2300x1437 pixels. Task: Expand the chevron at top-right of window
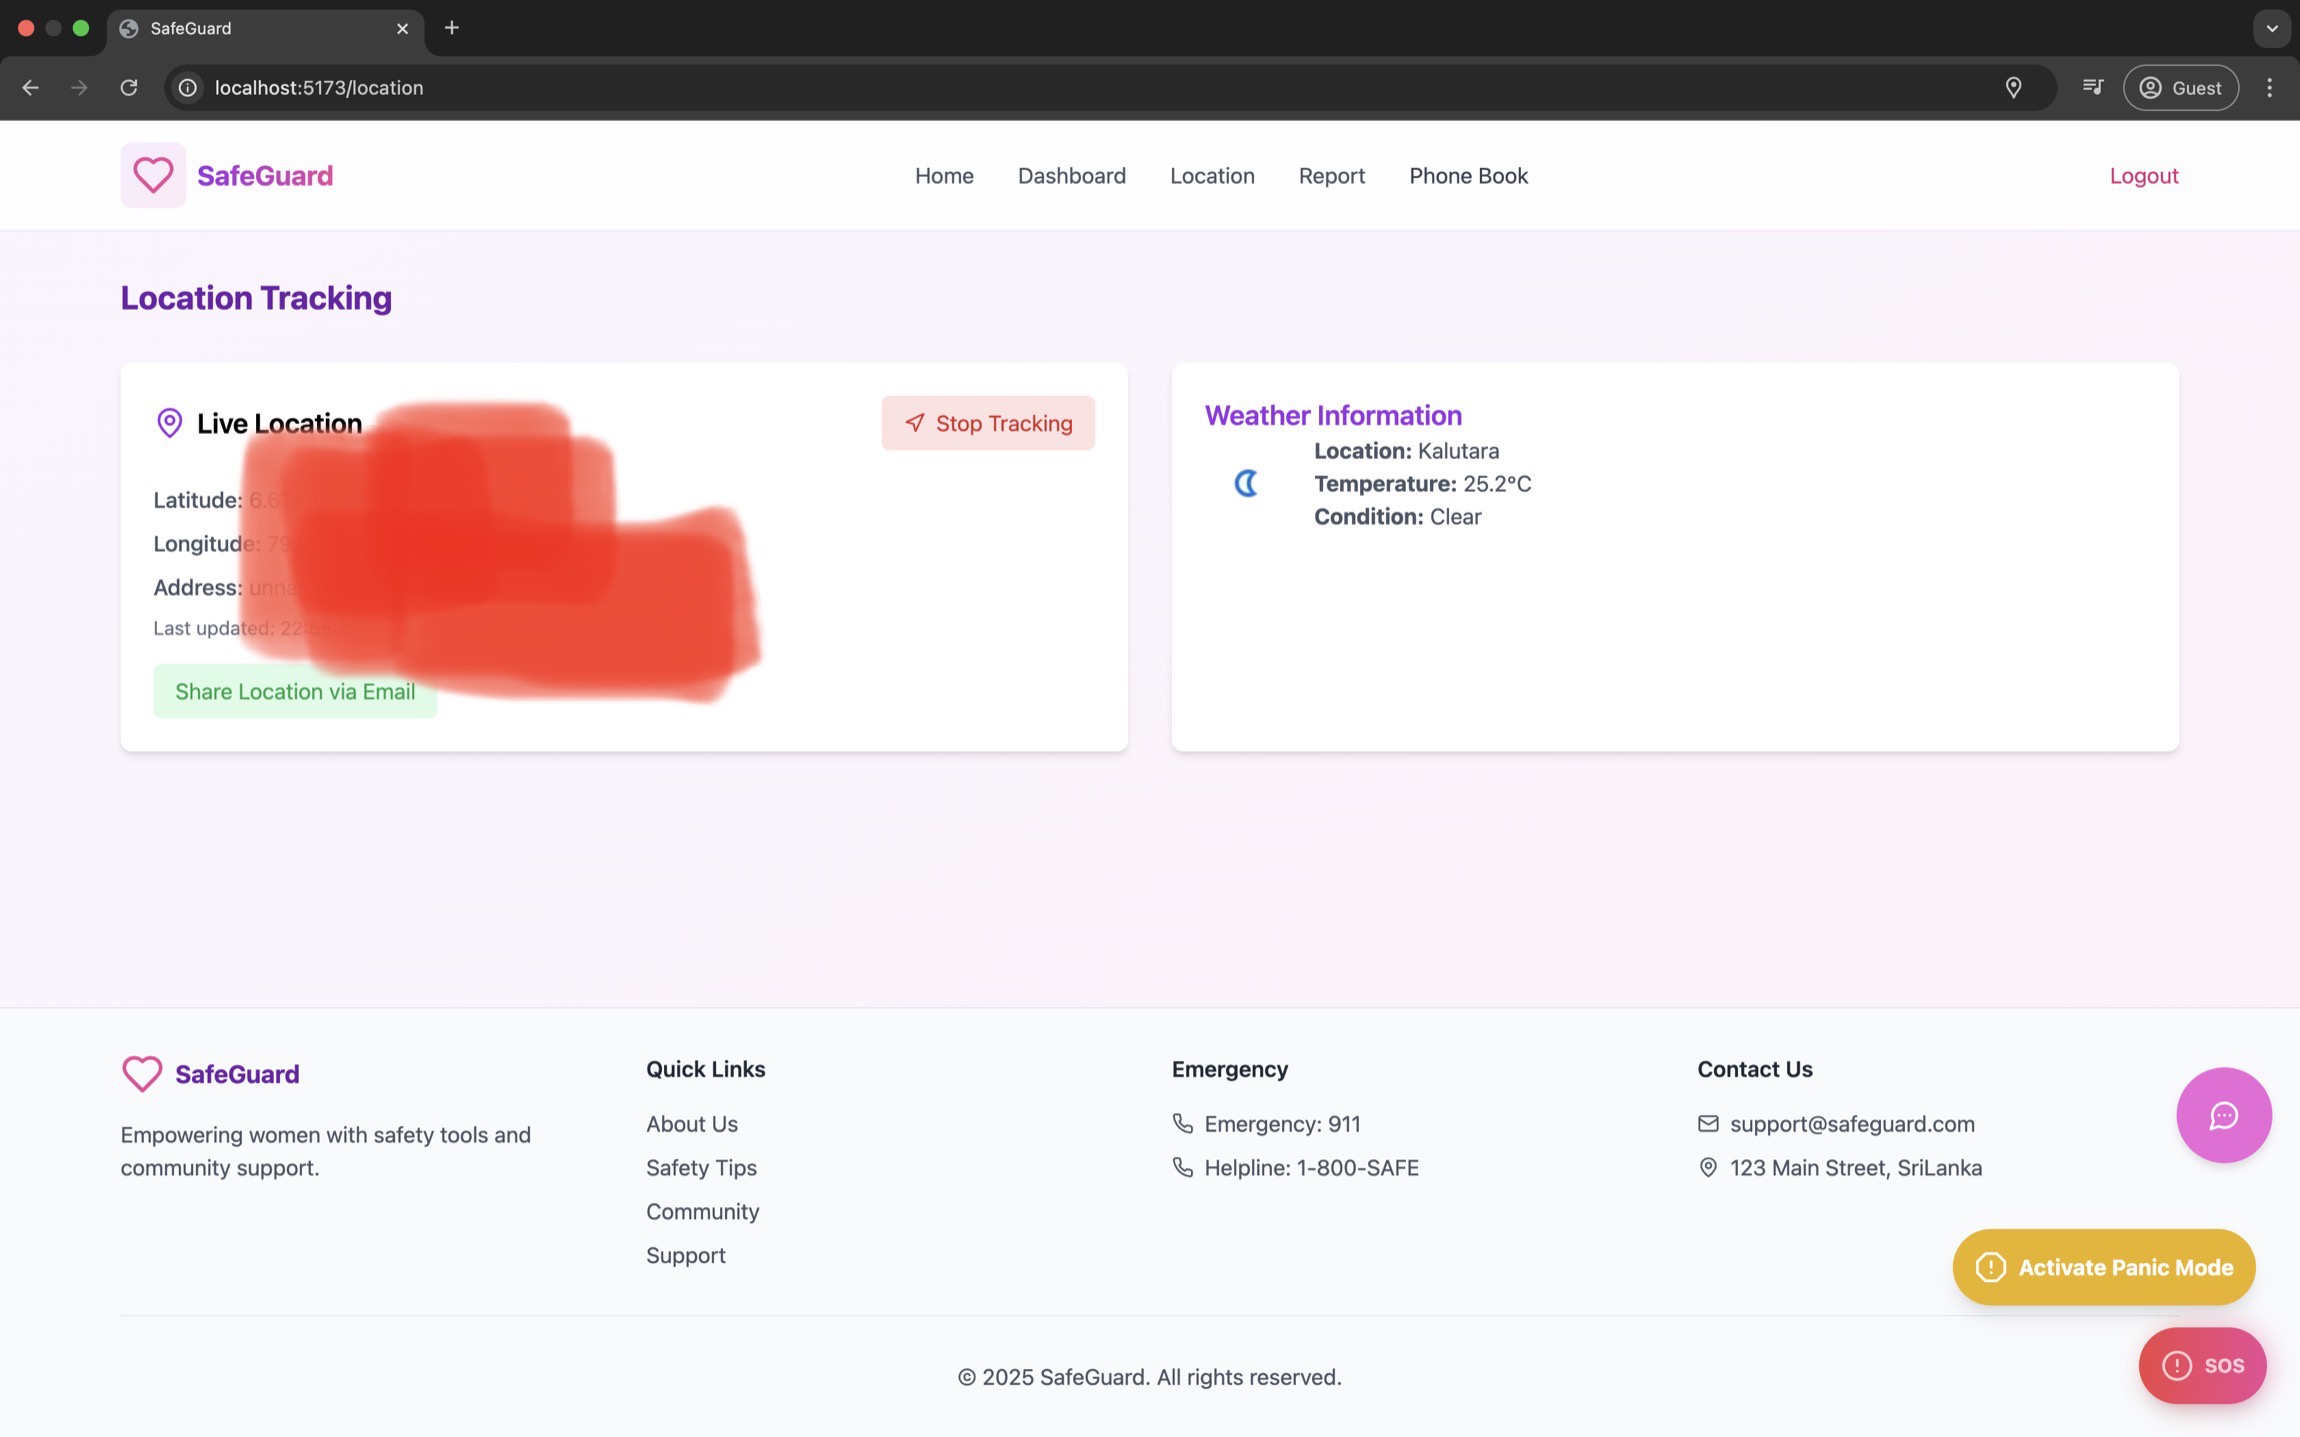(x=2272, y=28)
